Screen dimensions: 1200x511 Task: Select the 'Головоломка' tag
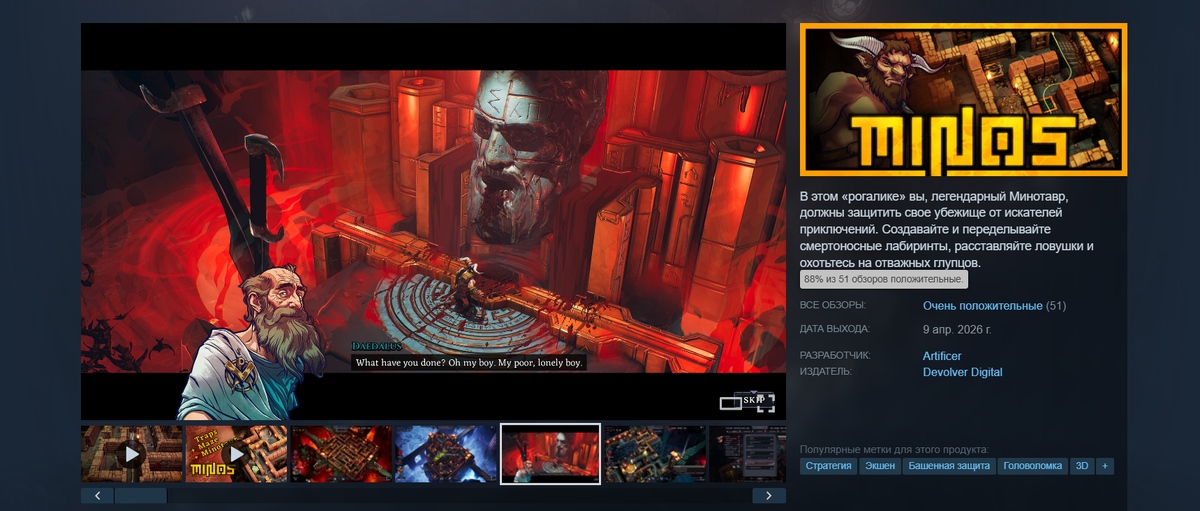point(1032,466)
